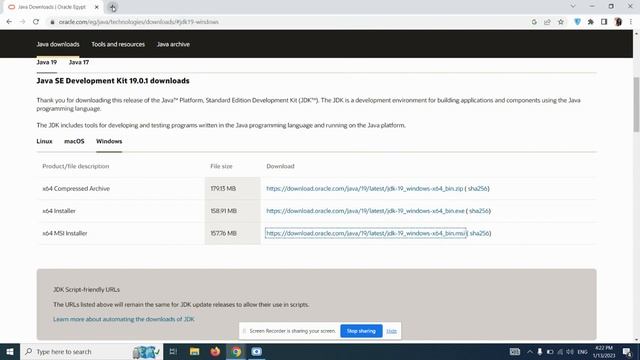The height and width of the screenshot is (360, 640).
Task: Click the 158.91 MB file size cell
Action: pos(232,211)
